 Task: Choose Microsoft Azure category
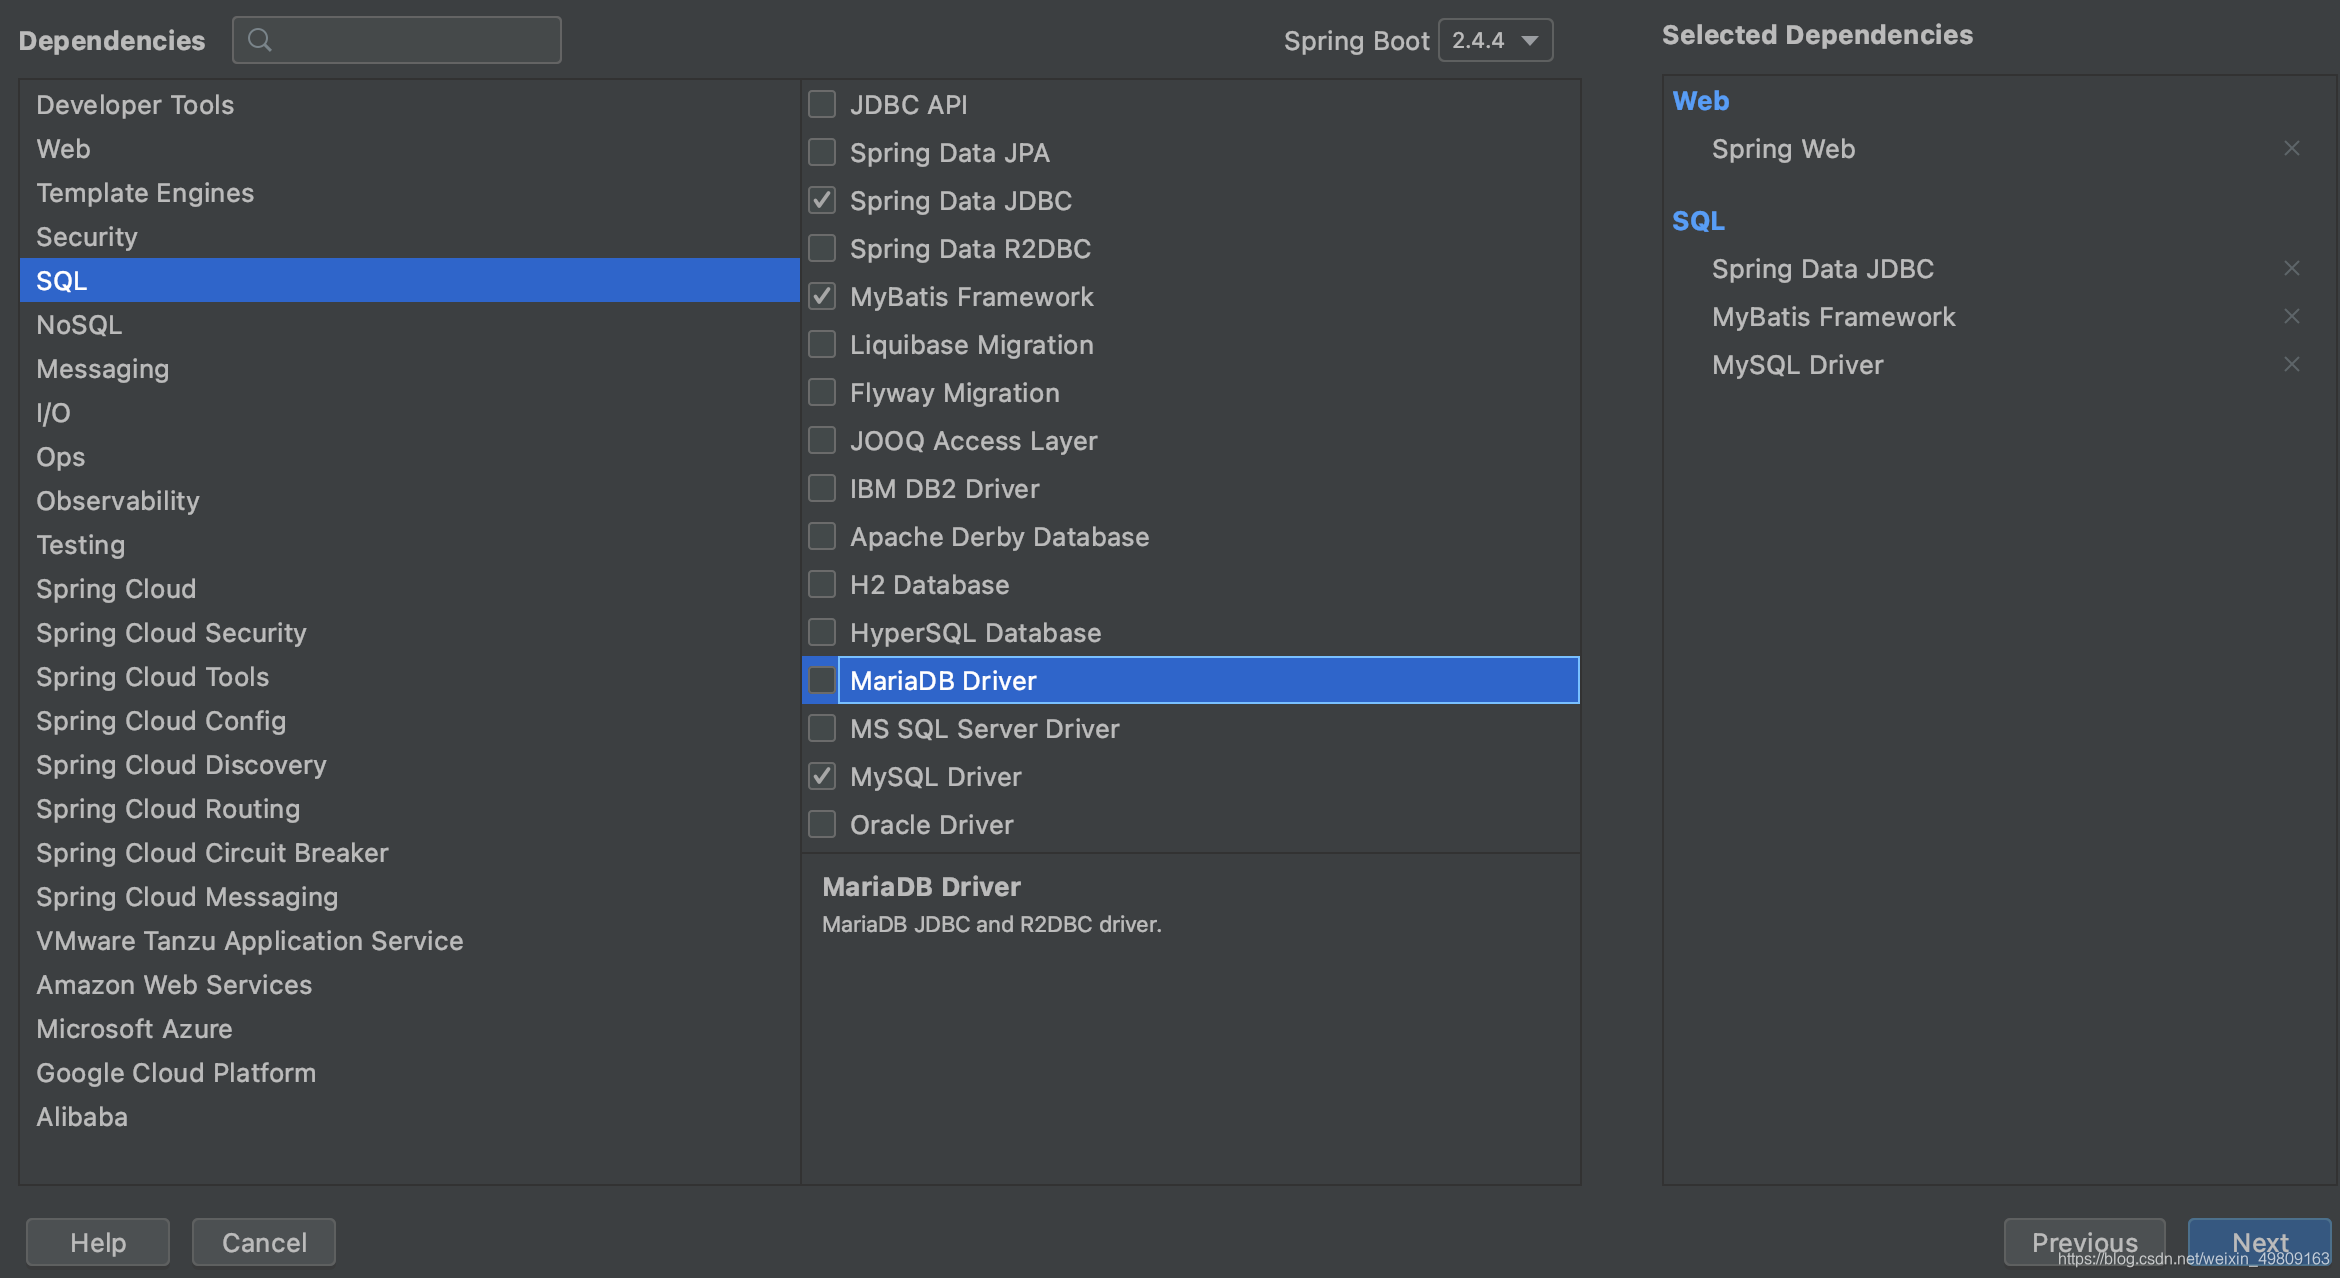pyautogui.click(x=410, y=1029)
